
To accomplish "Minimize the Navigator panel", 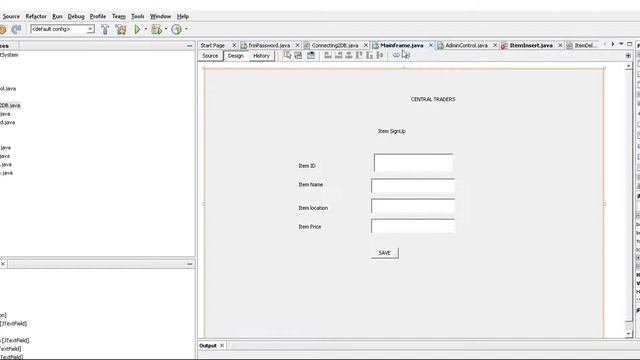I will tap(189, 264).
